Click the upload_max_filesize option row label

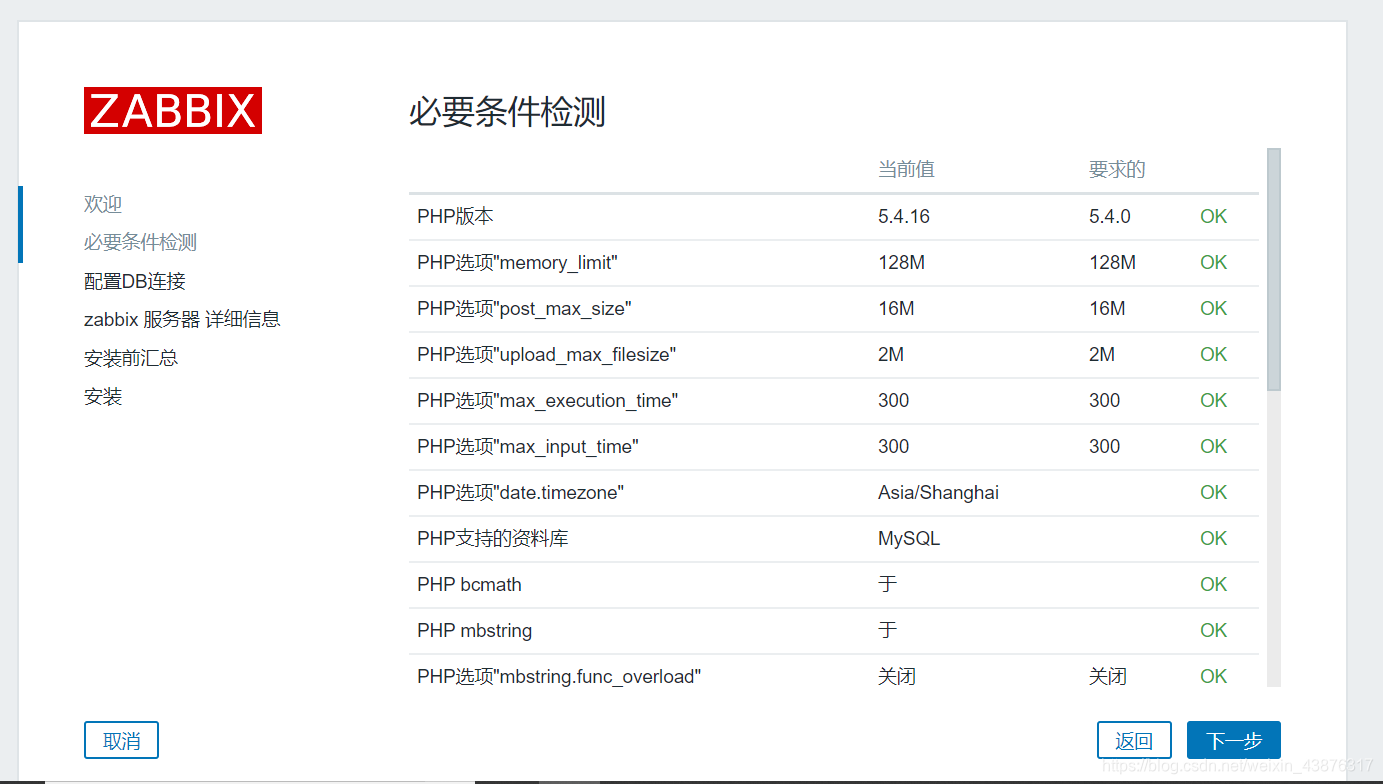pyautogui.click(x=547, y=354)
